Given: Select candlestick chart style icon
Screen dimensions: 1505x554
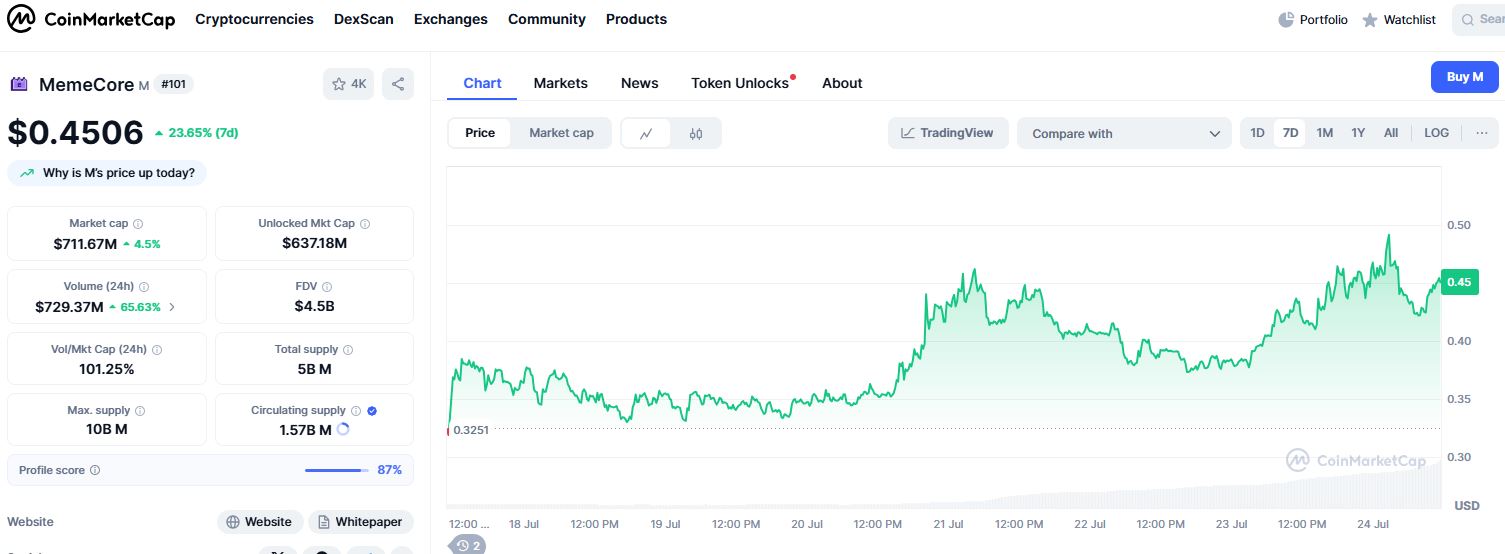Looking at the screenshot, I should tap(696, 133).
